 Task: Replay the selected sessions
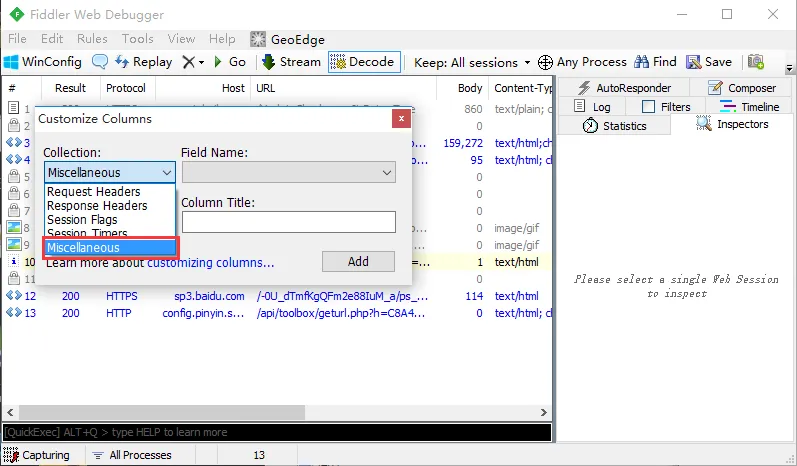click(143, 62)
